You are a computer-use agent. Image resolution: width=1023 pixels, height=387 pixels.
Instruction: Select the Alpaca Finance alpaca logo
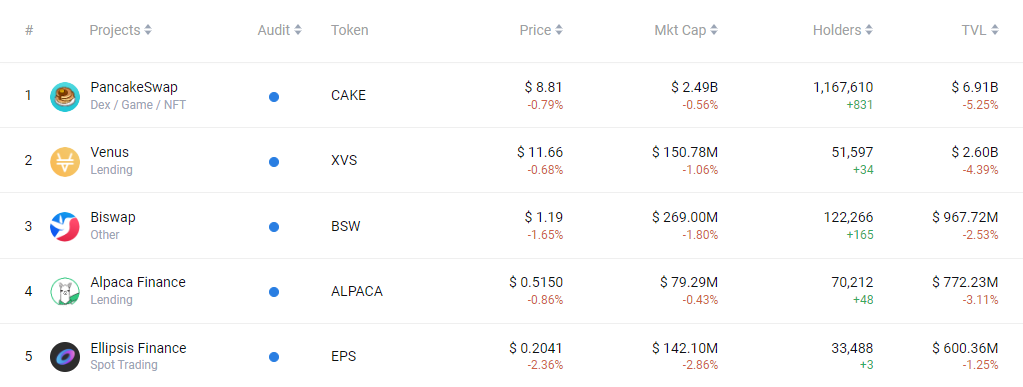[65, 292]
